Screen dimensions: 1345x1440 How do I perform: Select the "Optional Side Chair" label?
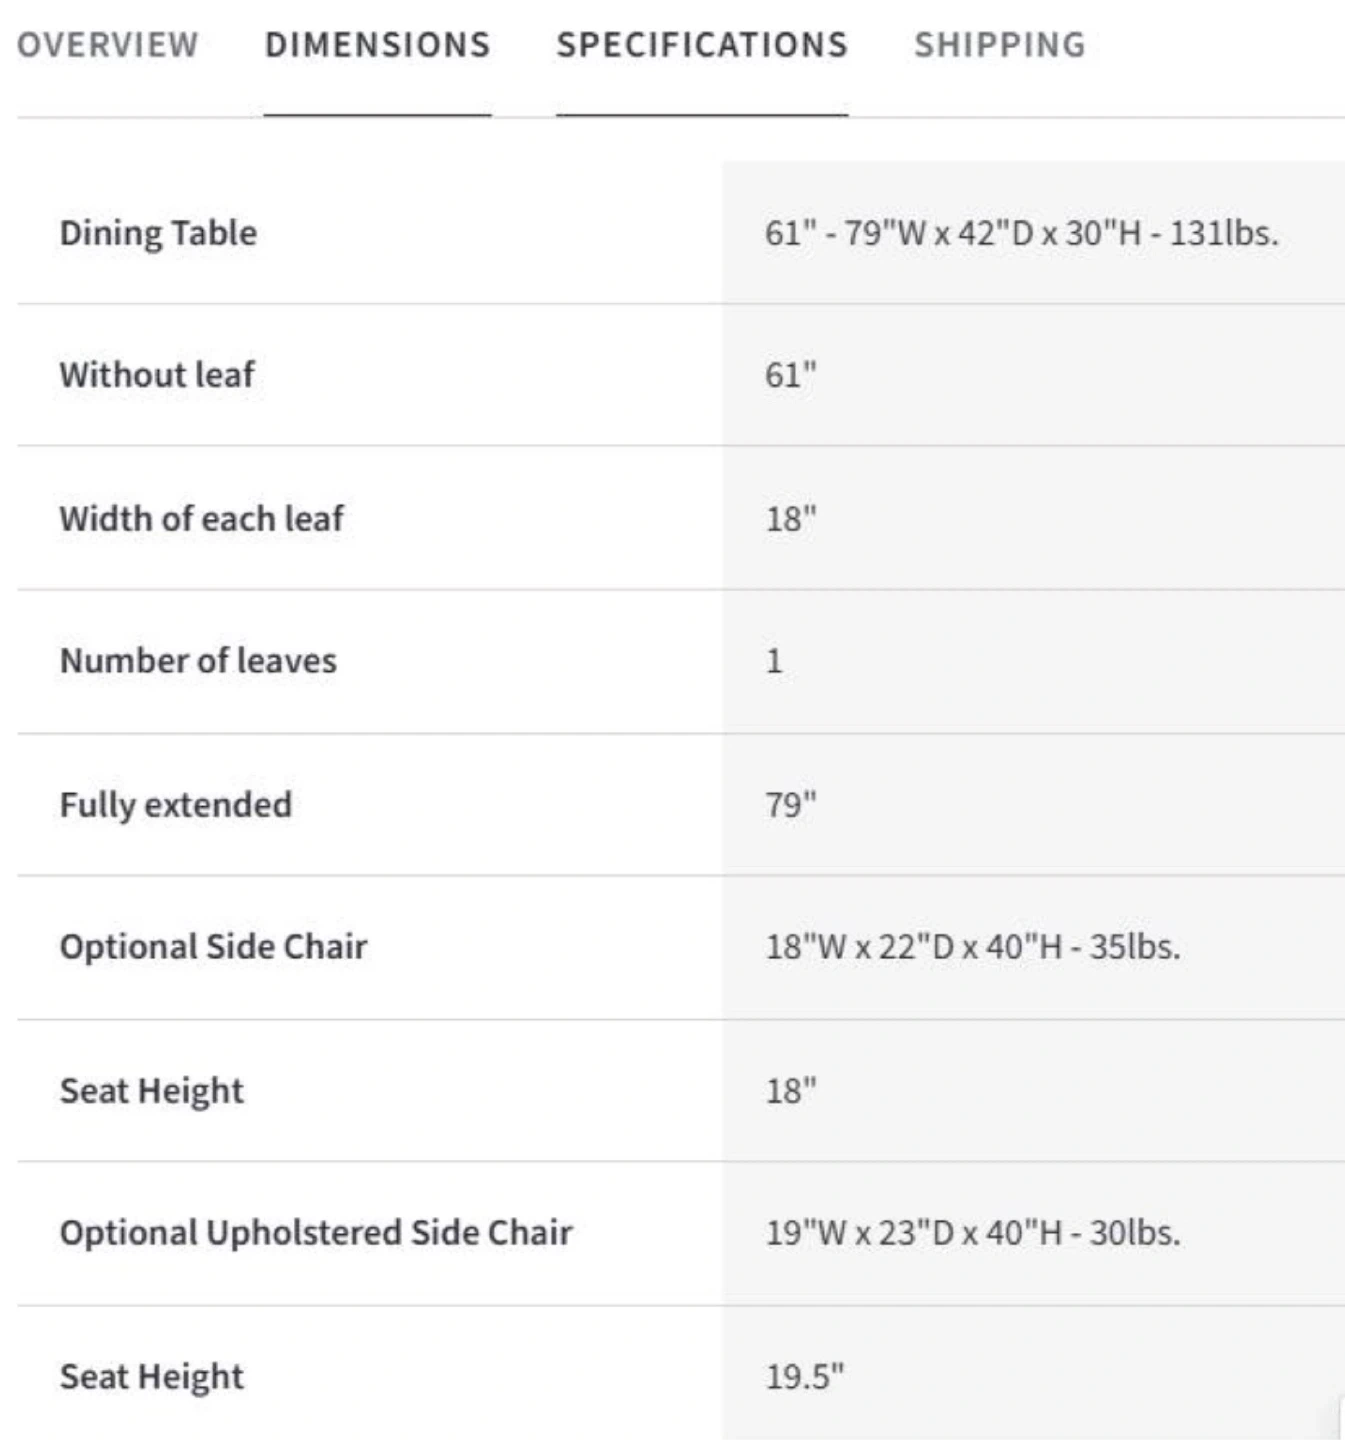coord(213,947)
